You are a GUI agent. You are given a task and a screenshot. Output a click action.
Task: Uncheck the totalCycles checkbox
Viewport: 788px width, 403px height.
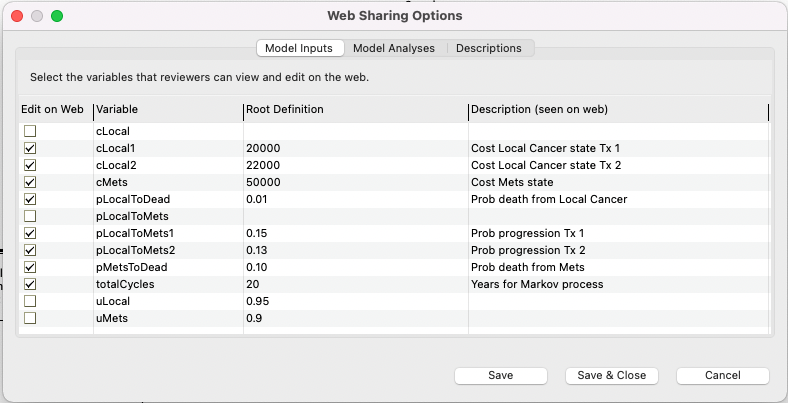[x=30, y=284]
